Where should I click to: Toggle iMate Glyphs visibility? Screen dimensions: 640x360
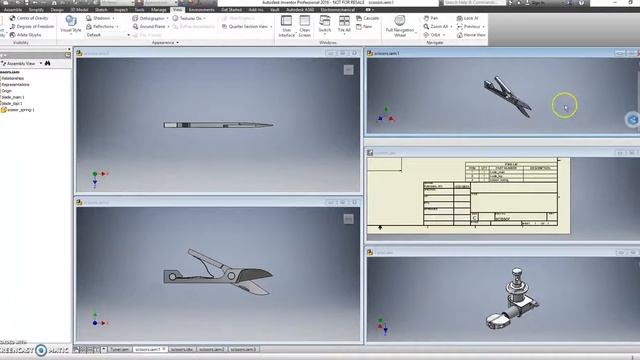25,35
